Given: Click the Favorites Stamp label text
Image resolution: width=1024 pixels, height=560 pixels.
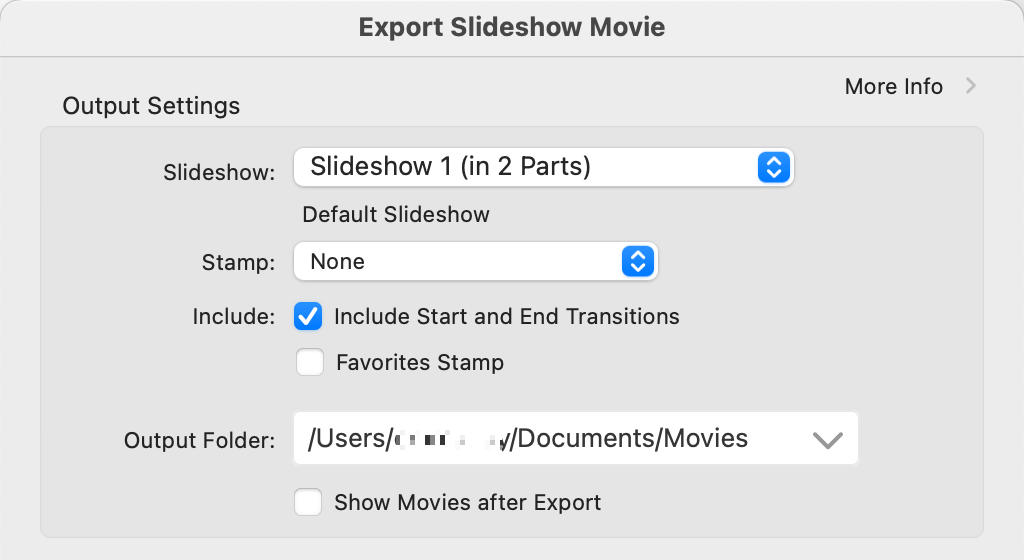Looking at the screenshot, I should pos(420,362).
